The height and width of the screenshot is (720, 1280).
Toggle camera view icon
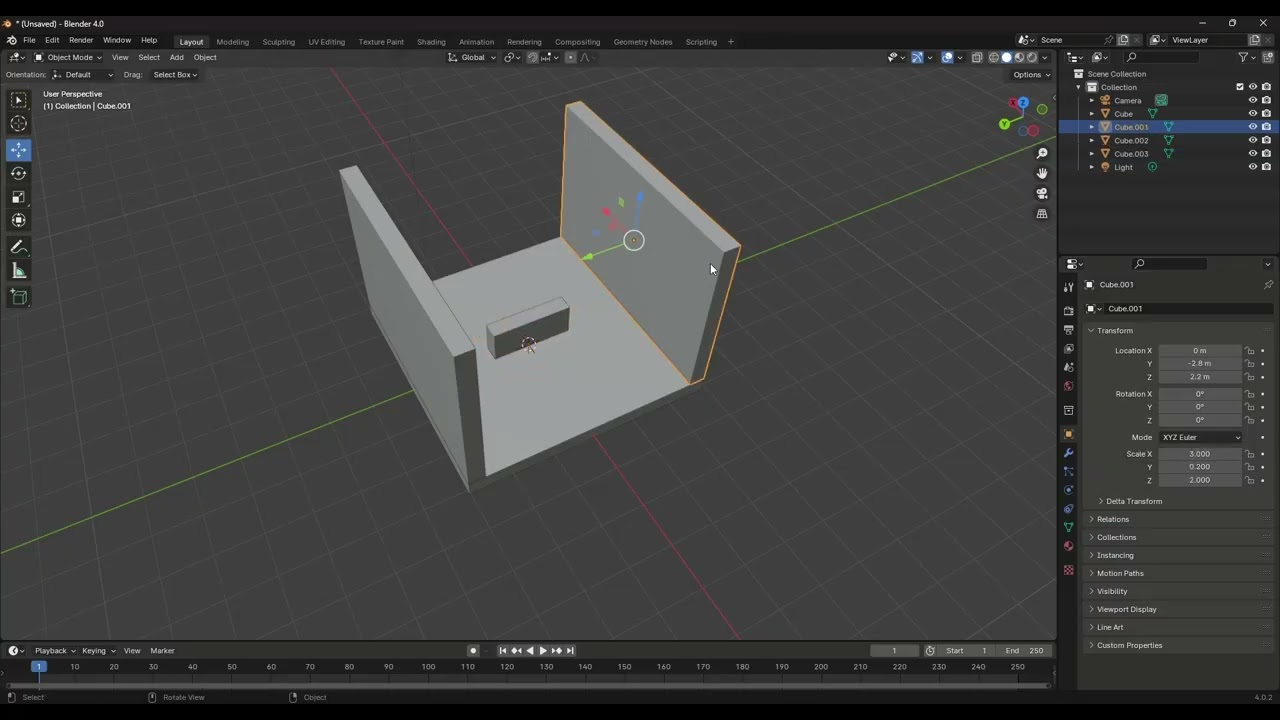[1042, 193]
